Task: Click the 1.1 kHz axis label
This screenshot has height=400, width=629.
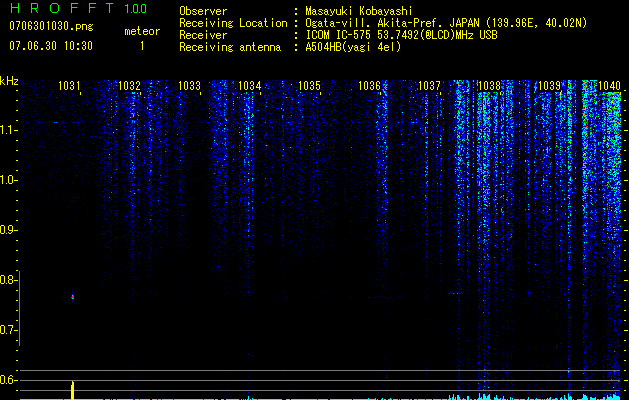Action: pos(8,130)
